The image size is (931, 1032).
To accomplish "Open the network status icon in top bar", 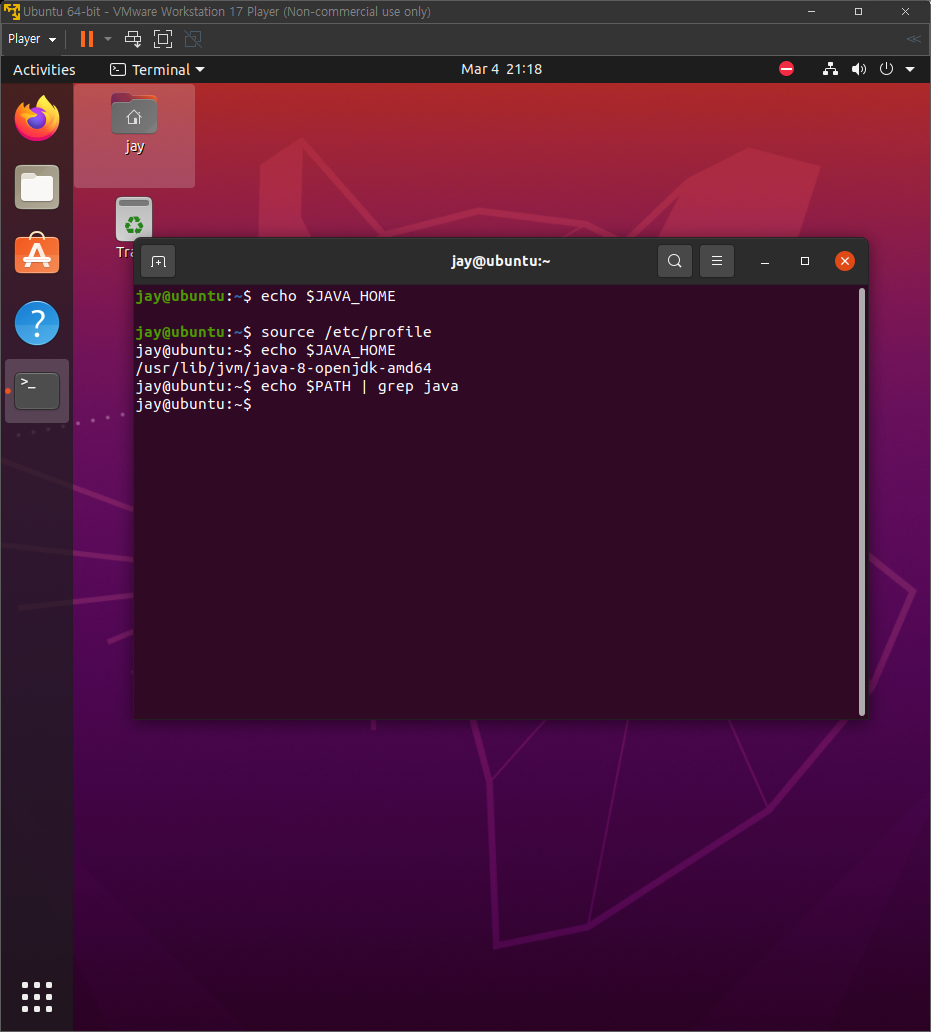I will pos(830,69).
